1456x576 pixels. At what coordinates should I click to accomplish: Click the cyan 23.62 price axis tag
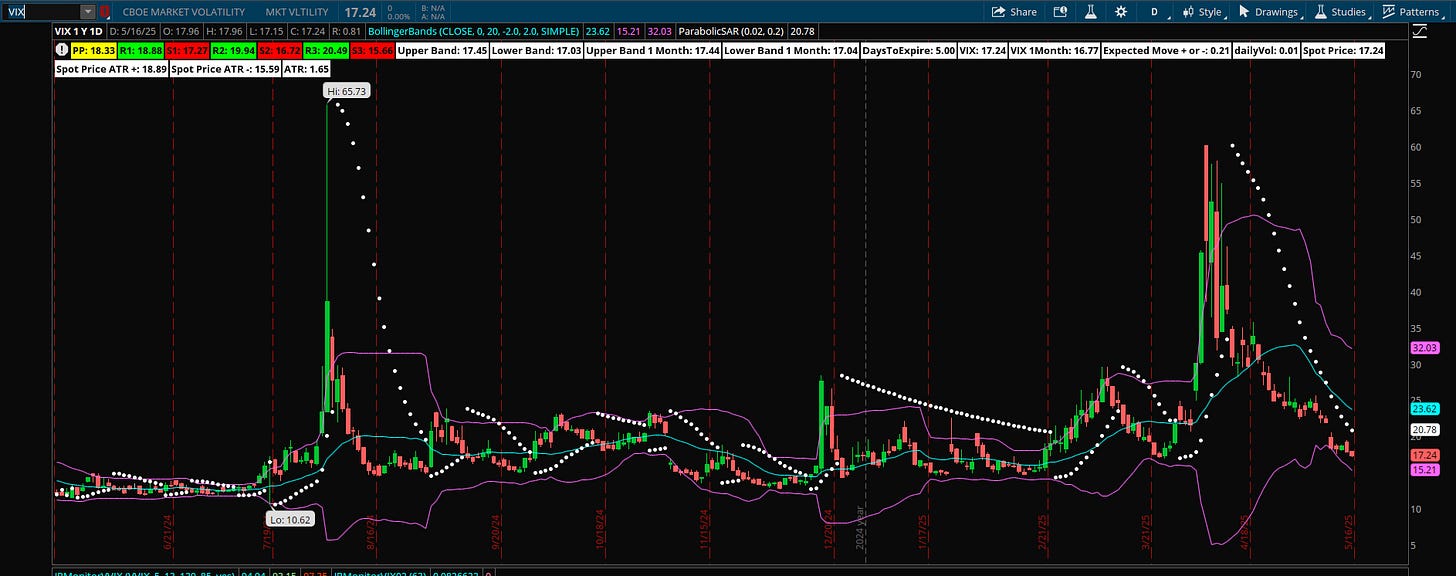coord(1424,408)
